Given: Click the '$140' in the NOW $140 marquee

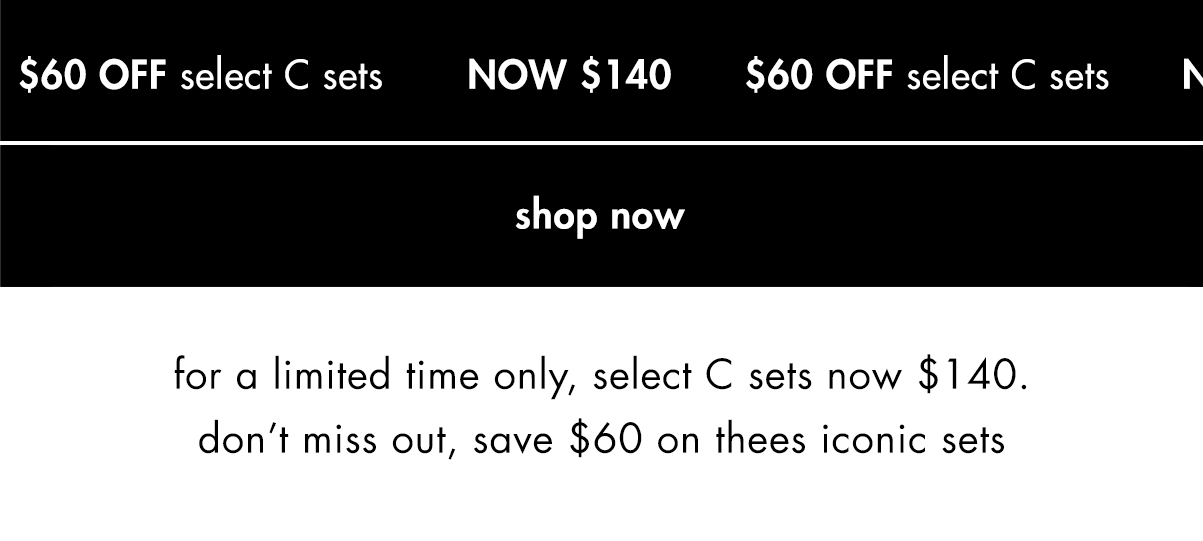Looking at the screenshot, I should click(626, 76).
